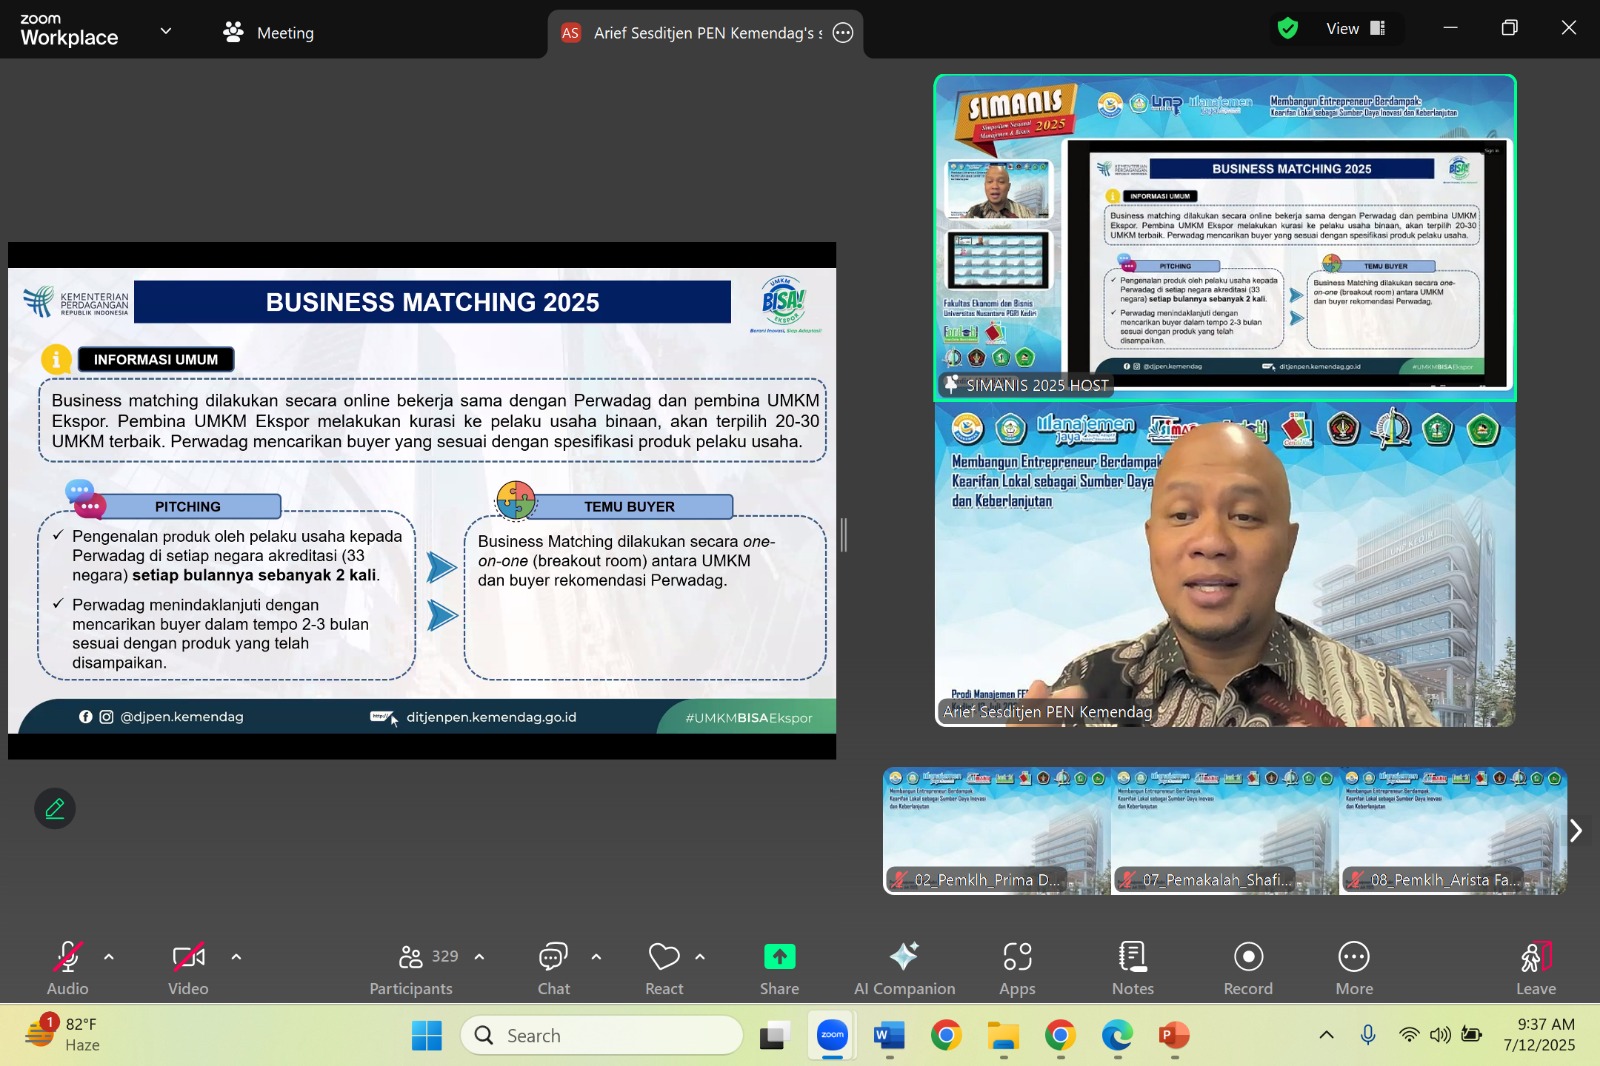Screen dimensions: 1600x1066
Task: Open volume control in the tray
Action: (1440, 1035)
